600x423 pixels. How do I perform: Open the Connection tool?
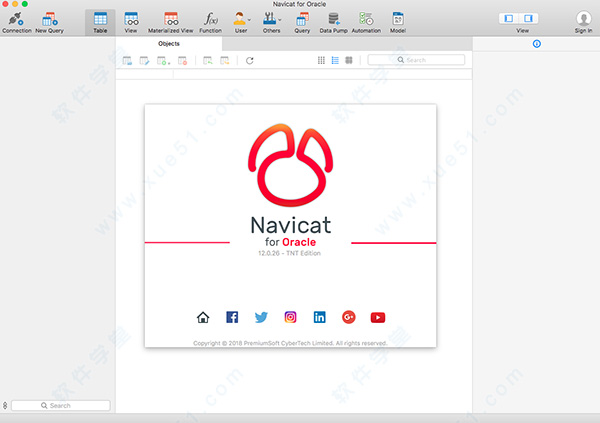click(x=16, y=22)
